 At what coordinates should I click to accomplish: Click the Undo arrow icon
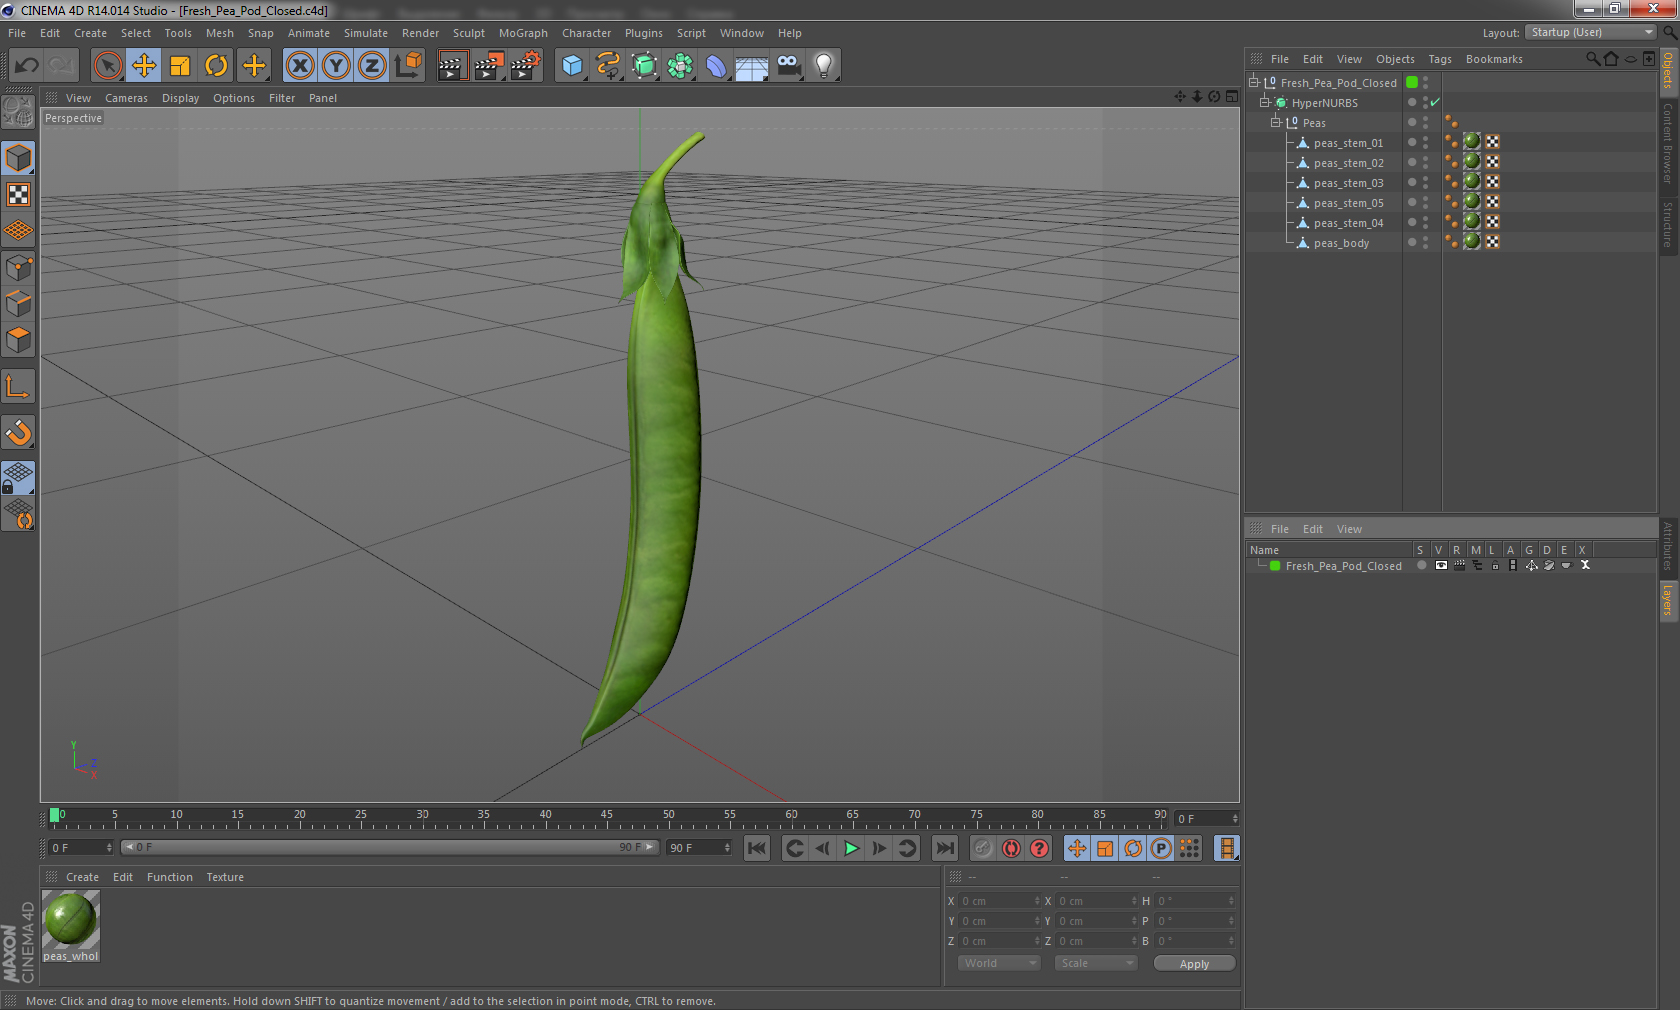pos(27,66)
